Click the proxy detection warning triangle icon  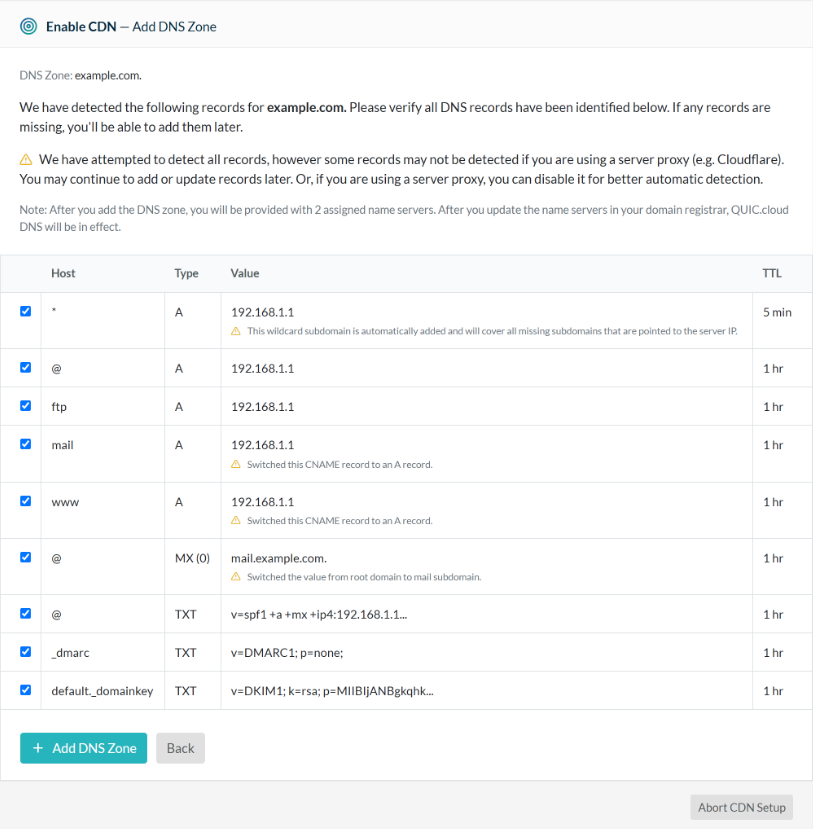click(x=26, y=160)
